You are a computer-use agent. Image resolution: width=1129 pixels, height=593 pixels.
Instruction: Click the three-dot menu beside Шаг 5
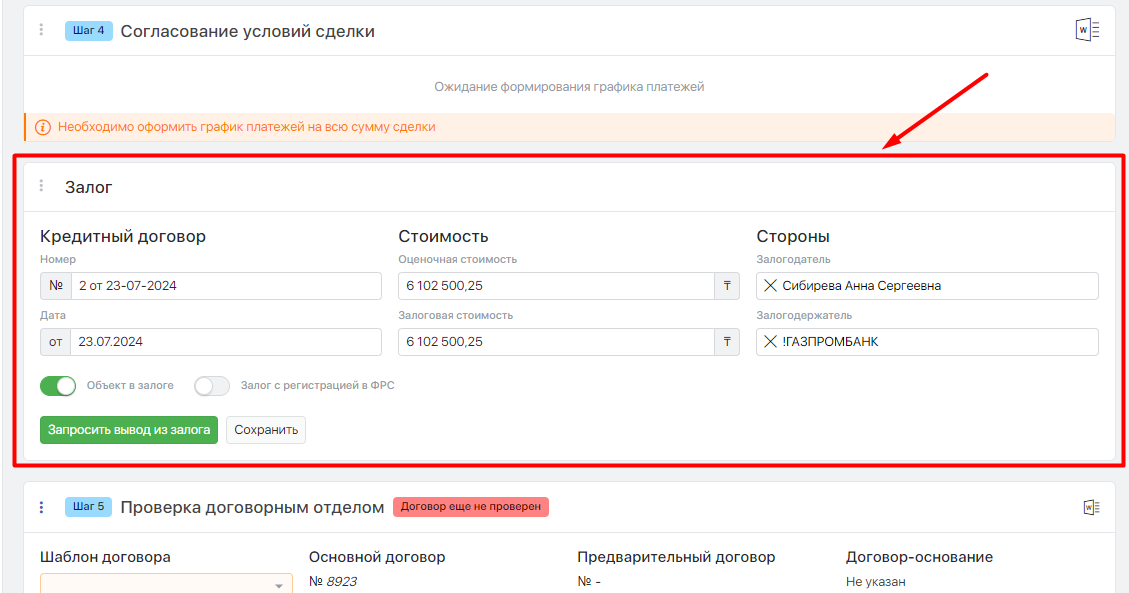[x=41, y=507]
